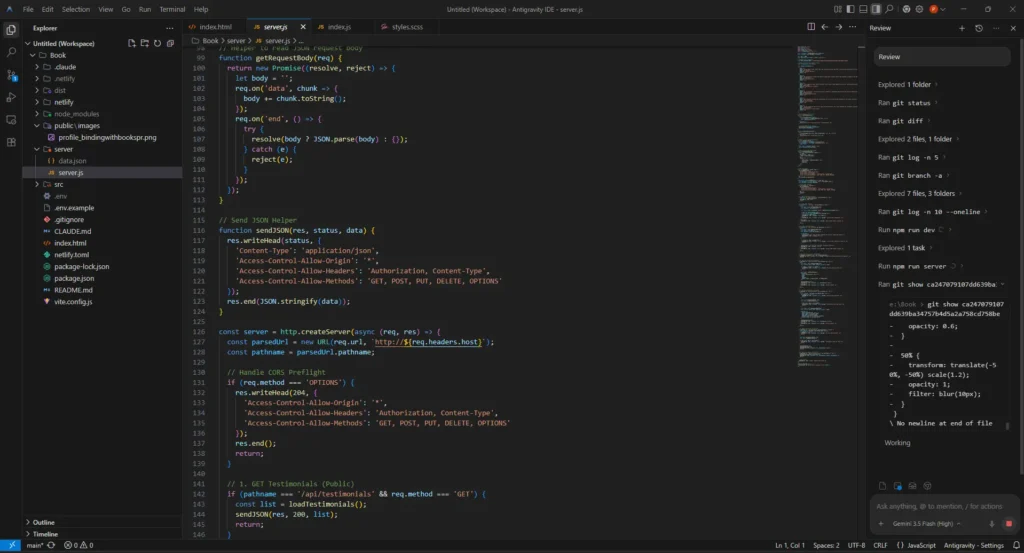Open editor more actions ellipsis
The height and width of the screenshot is (553, 1024).
point(852,27)
